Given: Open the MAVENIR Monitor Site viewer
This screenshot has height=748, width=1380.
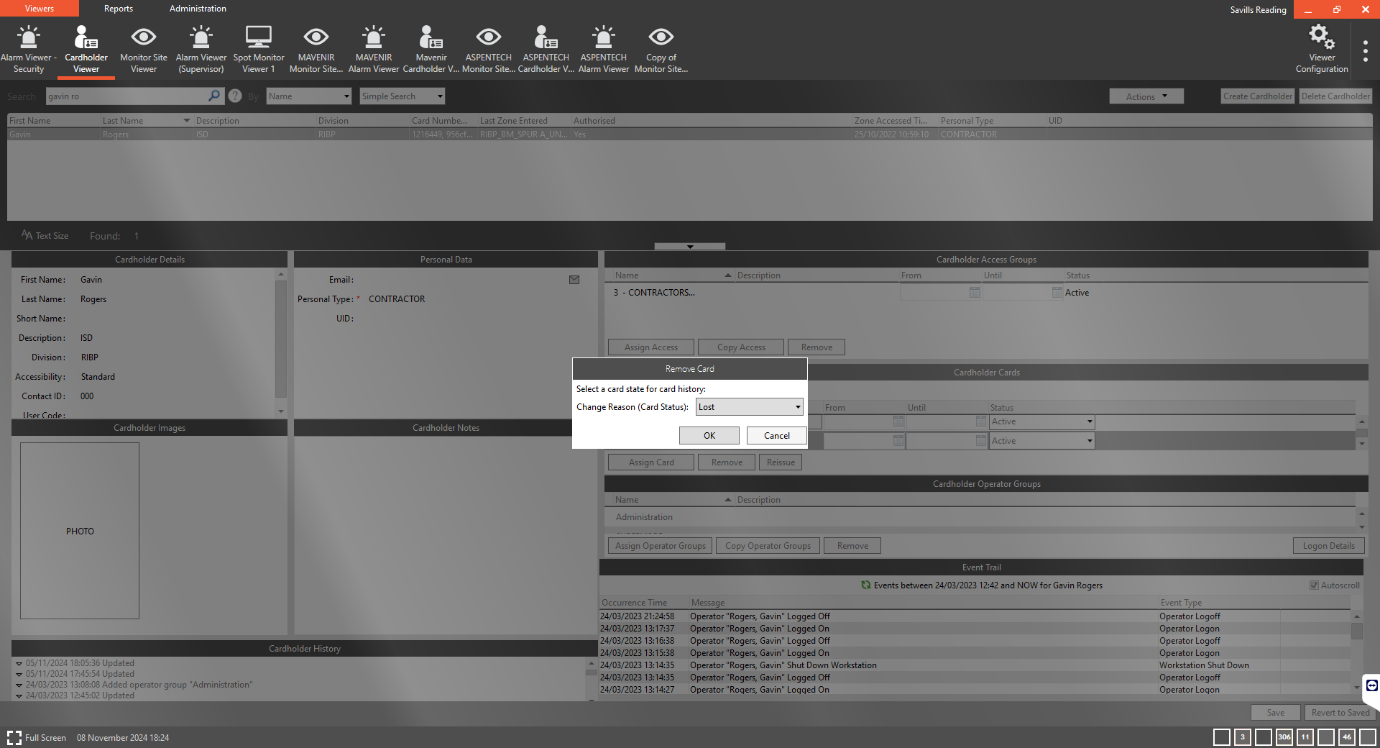Looking at the screenshot, I should 316,50.
